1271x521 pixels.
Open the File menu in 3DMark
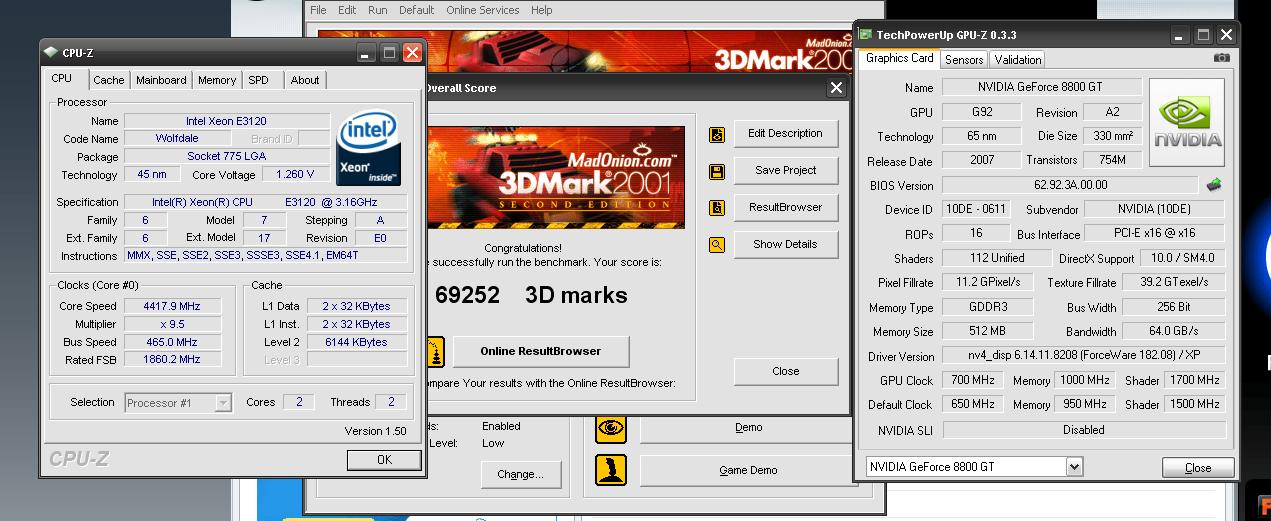318,10
